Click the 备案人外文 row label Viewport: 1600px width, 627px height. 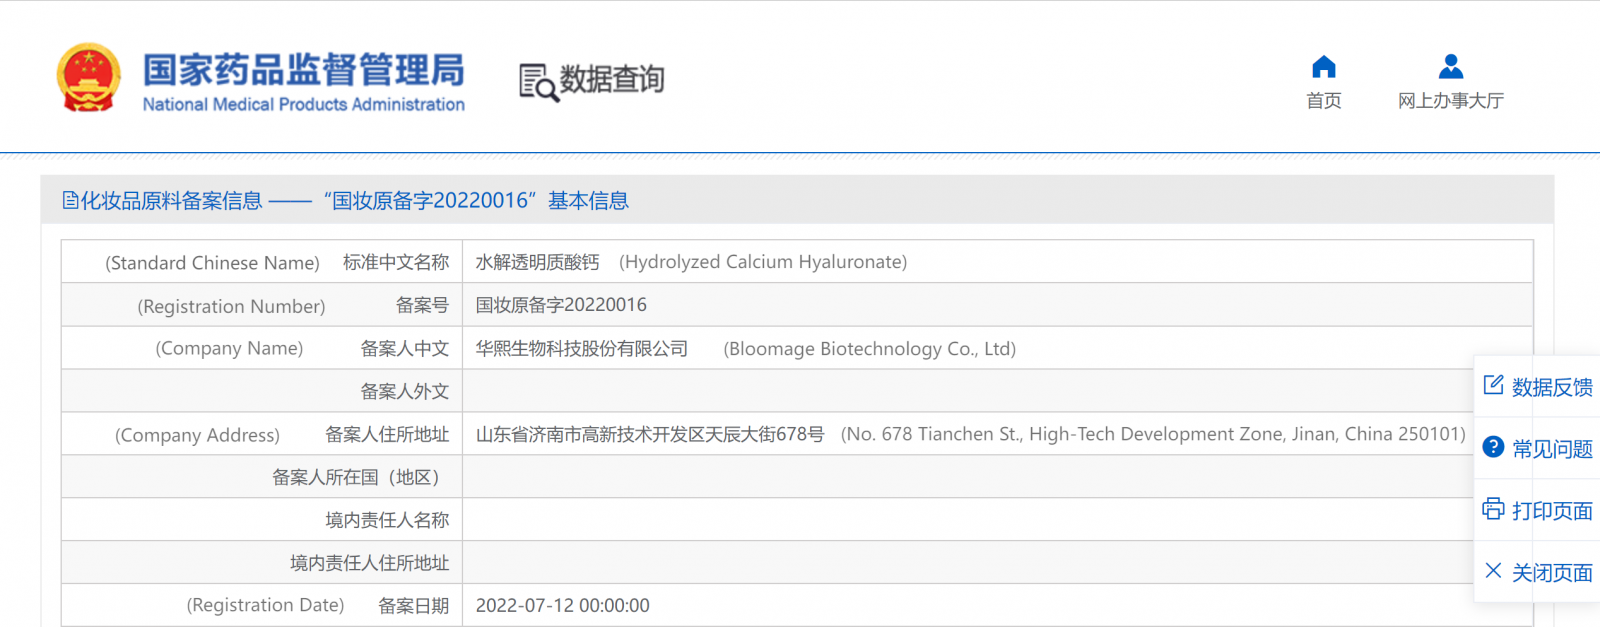pyautogui.click(x=405, y=392)
